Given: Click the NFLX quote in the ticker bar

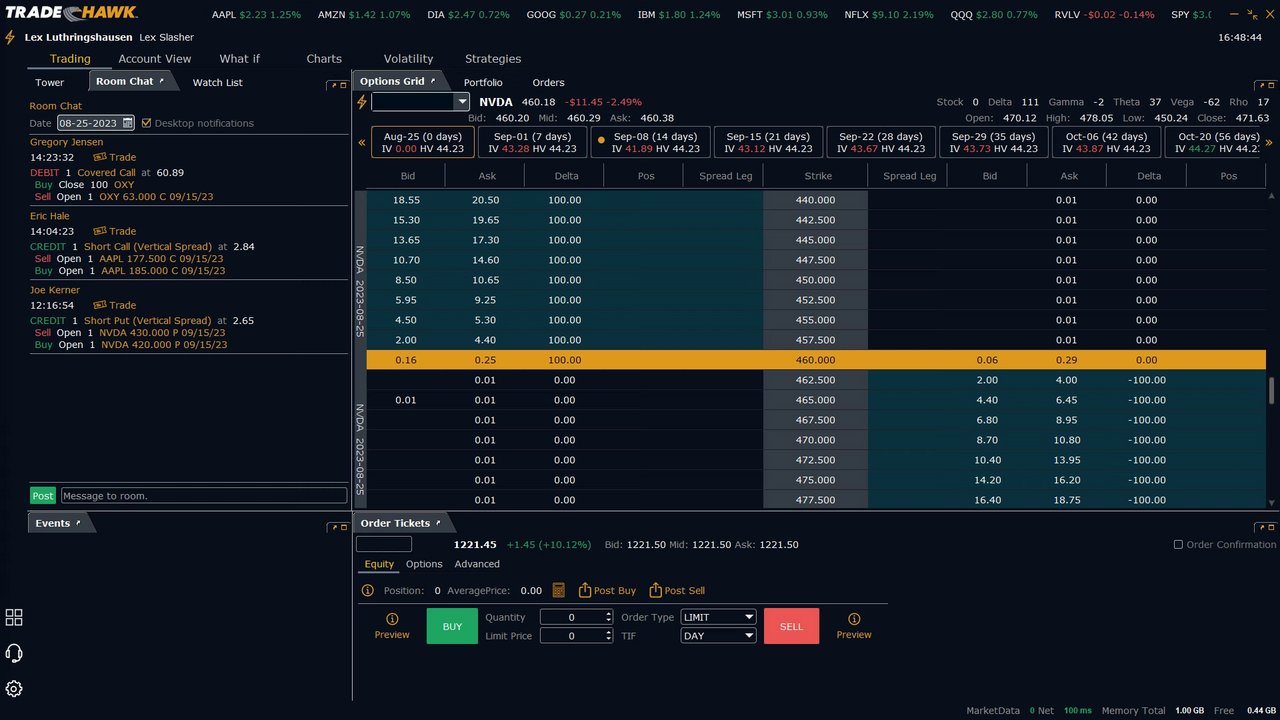Looking at the screenshot, I should pos(888,15).
